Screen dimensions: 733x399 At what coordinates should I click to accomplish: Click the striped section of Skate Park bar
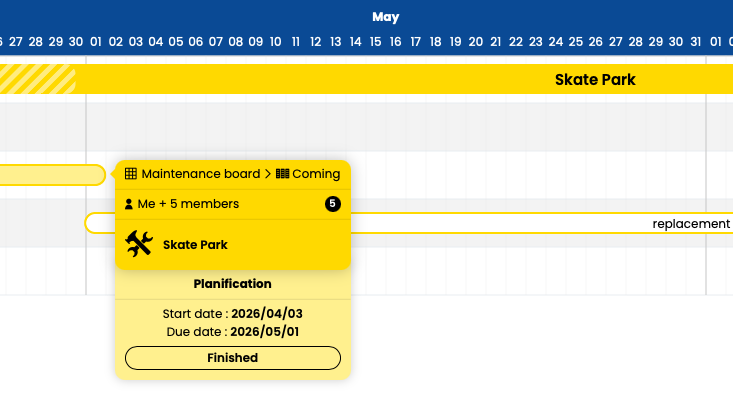coord(37,79)
